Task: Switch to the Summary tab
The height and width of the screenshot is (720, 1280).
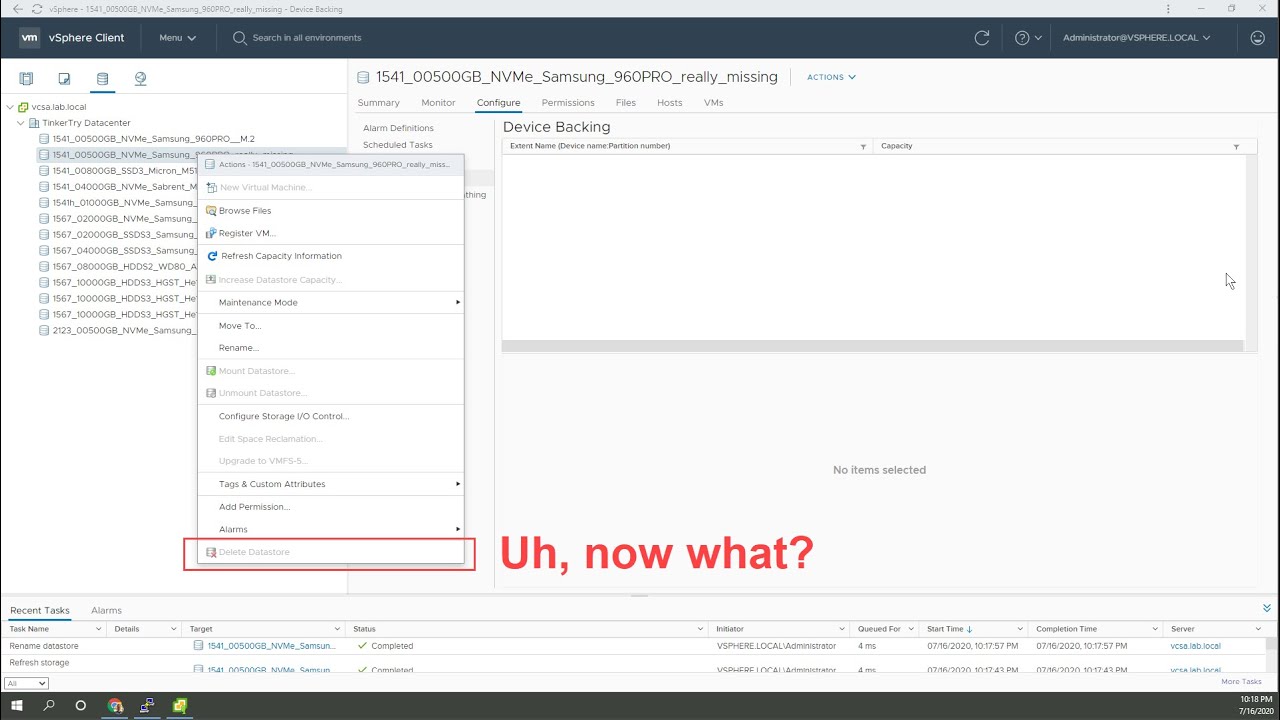Action: [x=379, y=103]
